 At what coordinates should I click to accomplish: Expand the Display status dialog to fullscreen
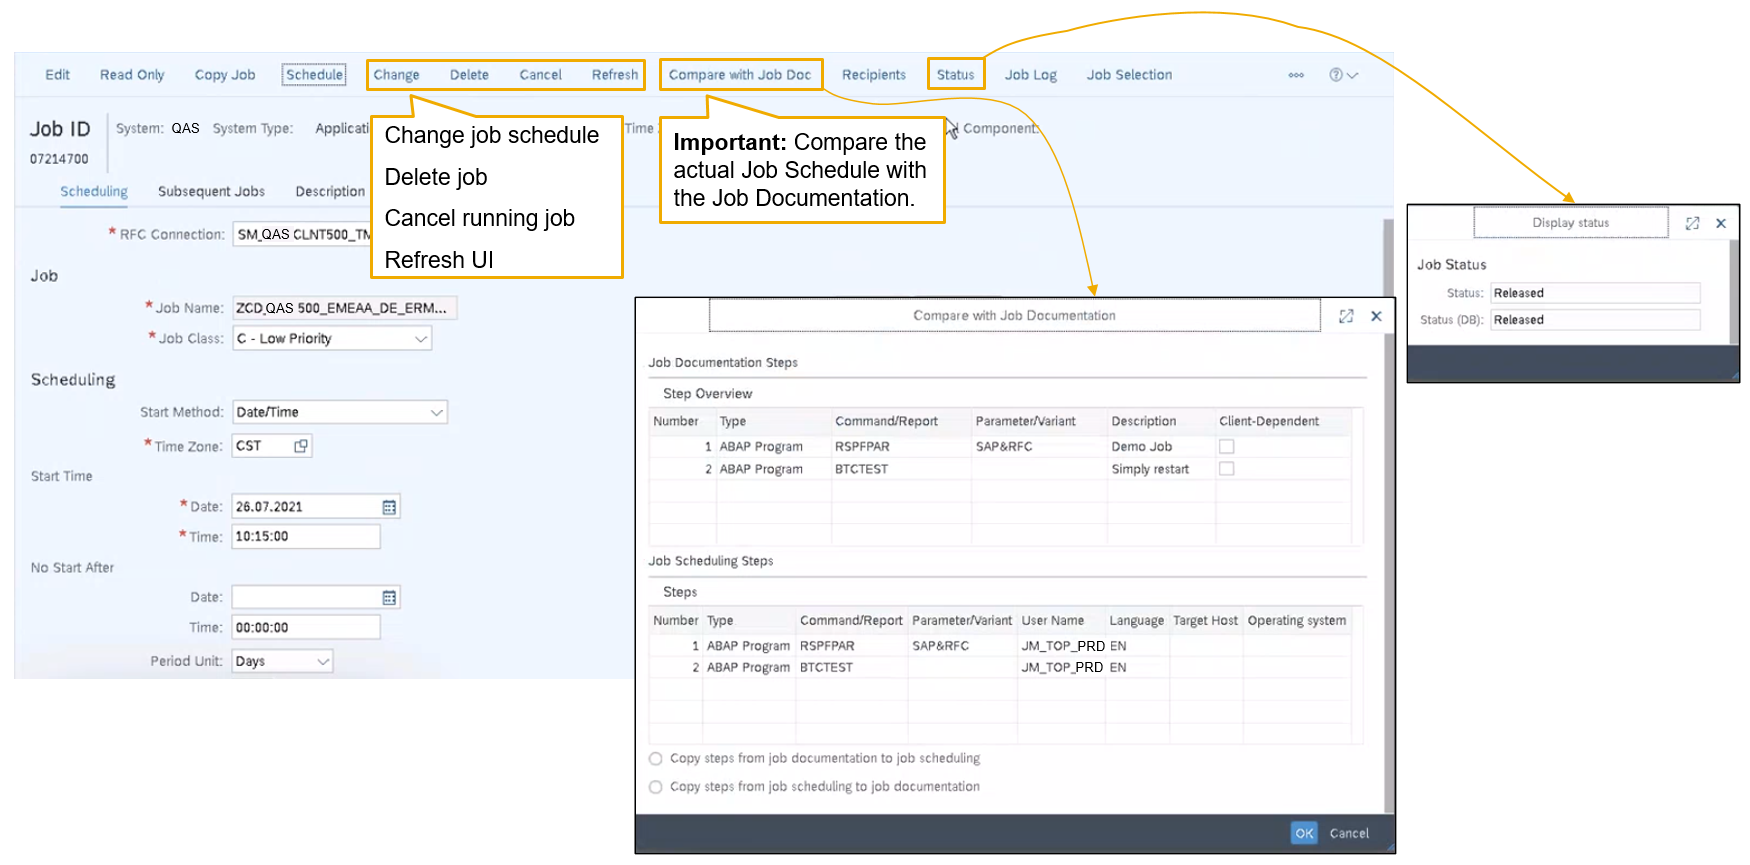click(1692, 223)
